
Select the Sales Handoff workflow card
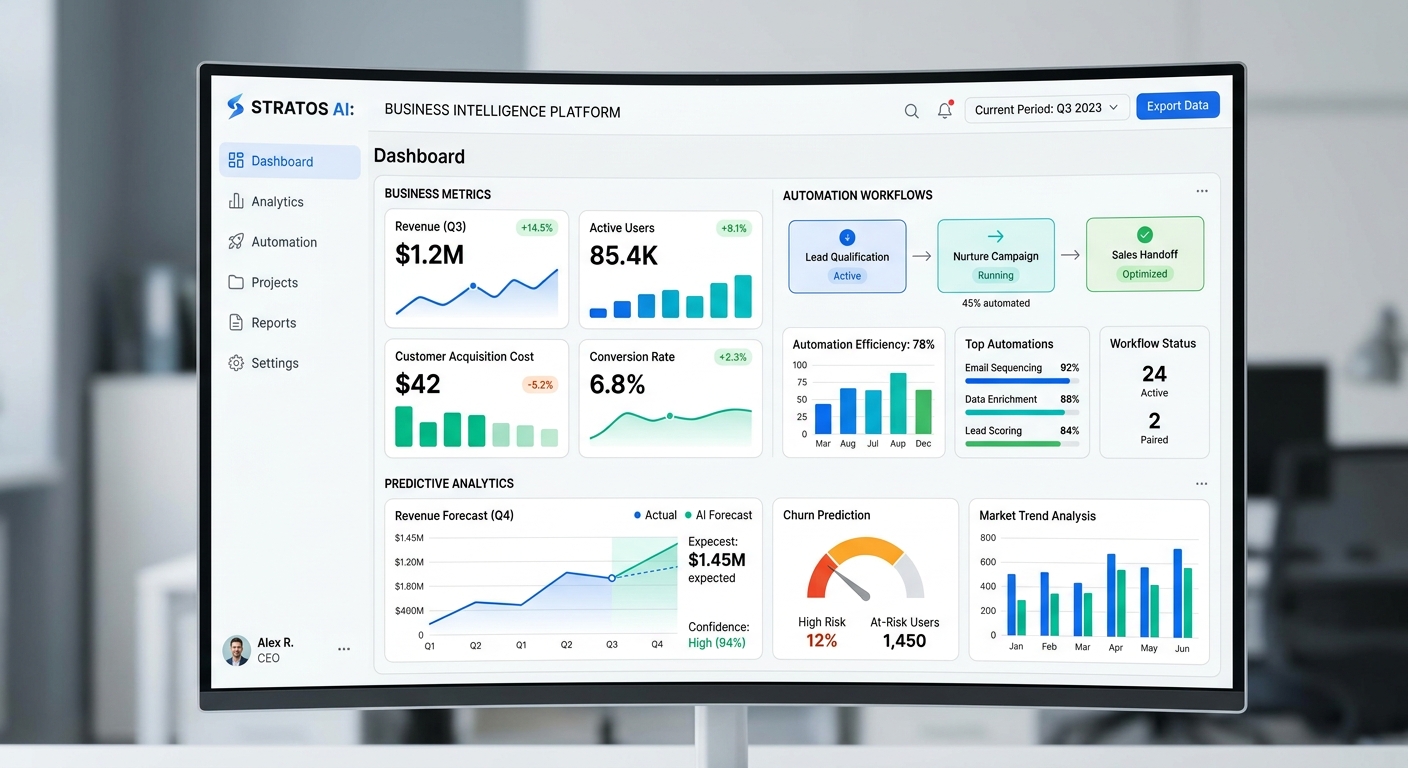(x=1145, y=254)
